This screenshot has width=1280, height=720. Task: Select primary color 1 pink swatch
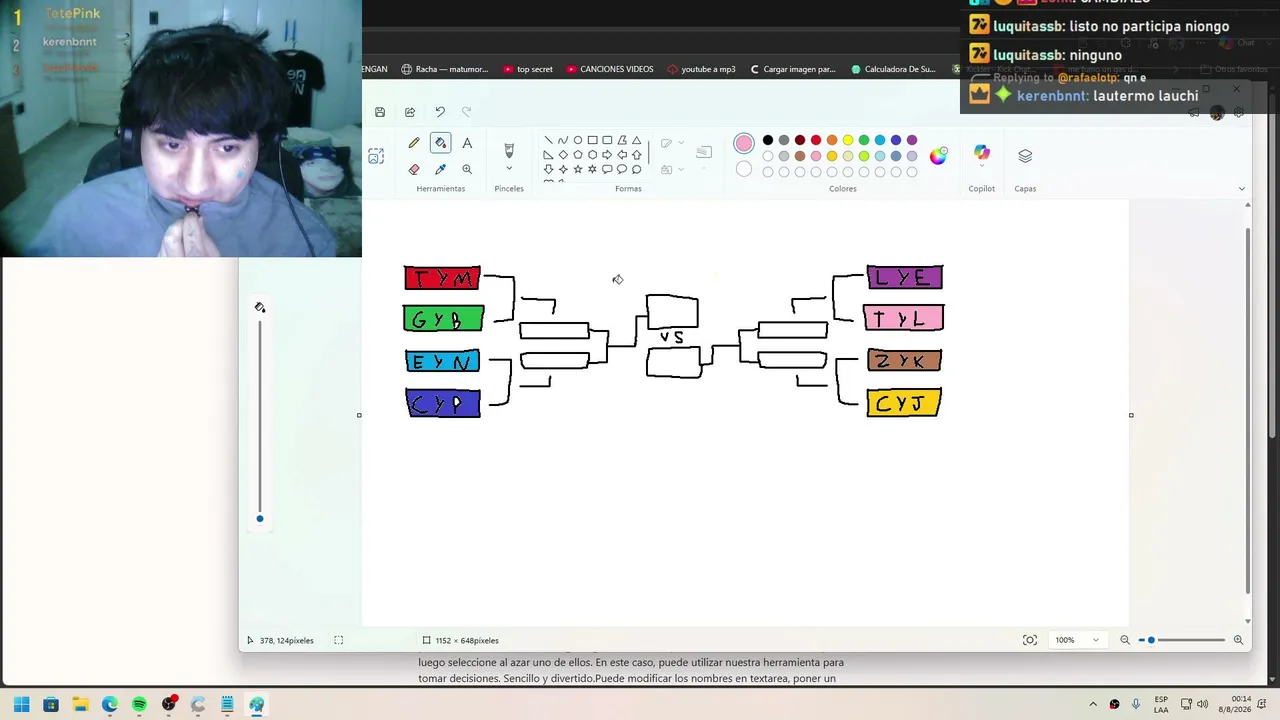[x=744, y=145]
